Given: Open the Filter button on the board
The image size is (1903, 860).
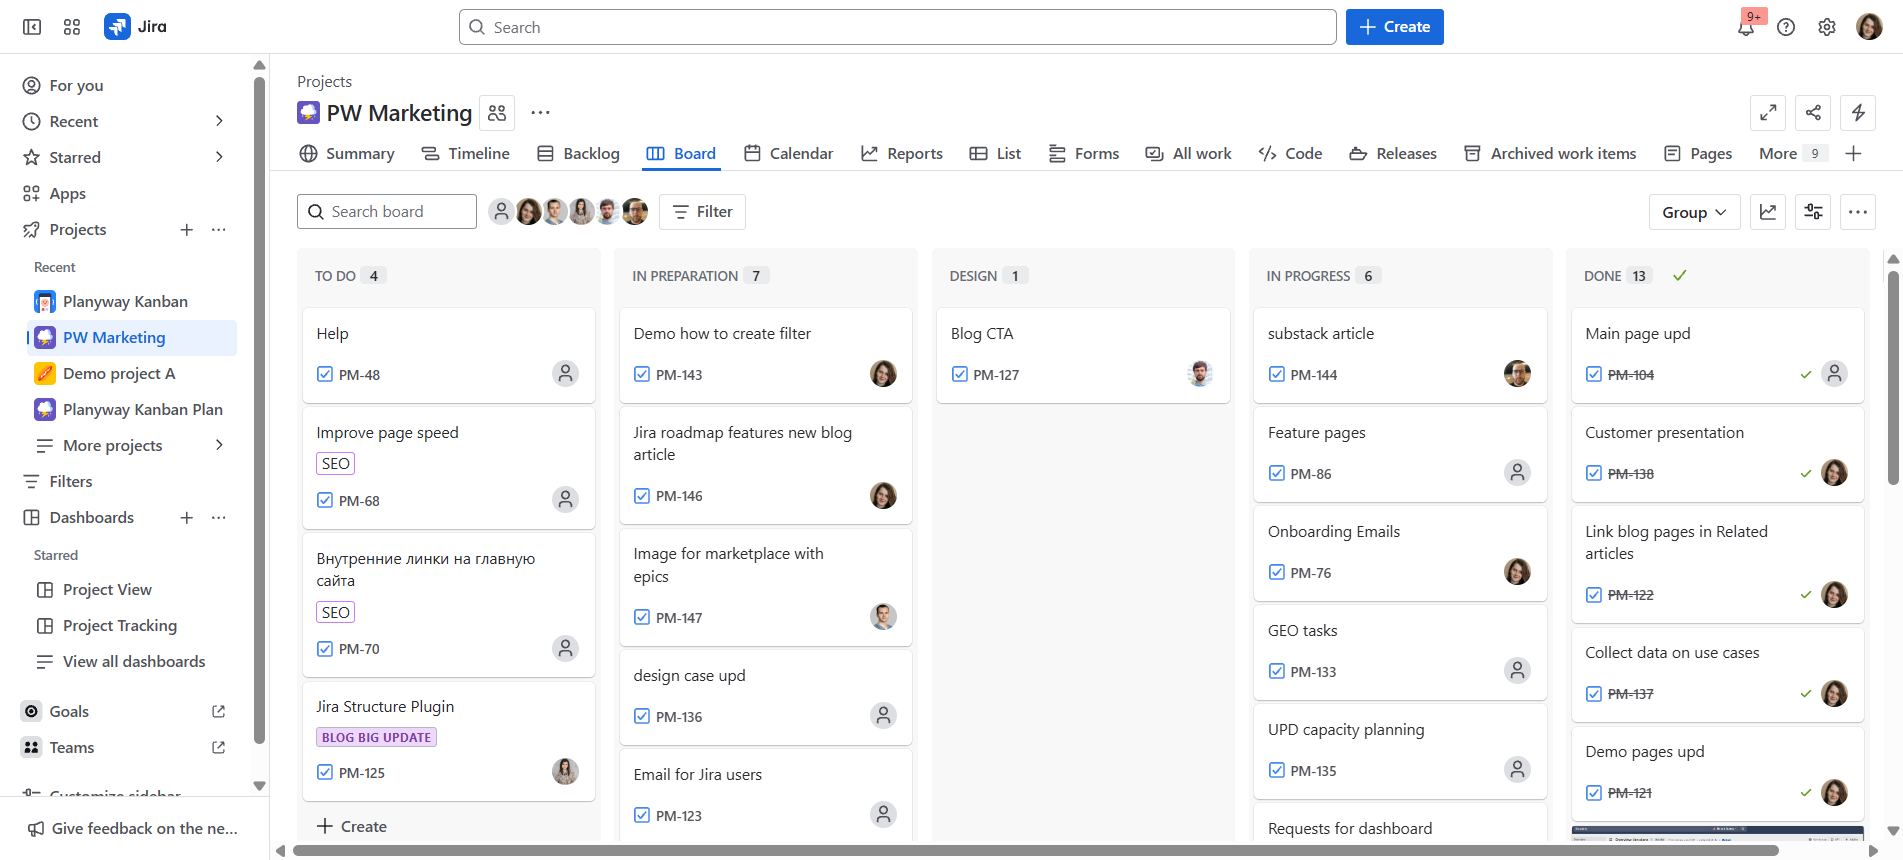Looking at the screenshot, I should pyautogui.click(x=702, y=212).
